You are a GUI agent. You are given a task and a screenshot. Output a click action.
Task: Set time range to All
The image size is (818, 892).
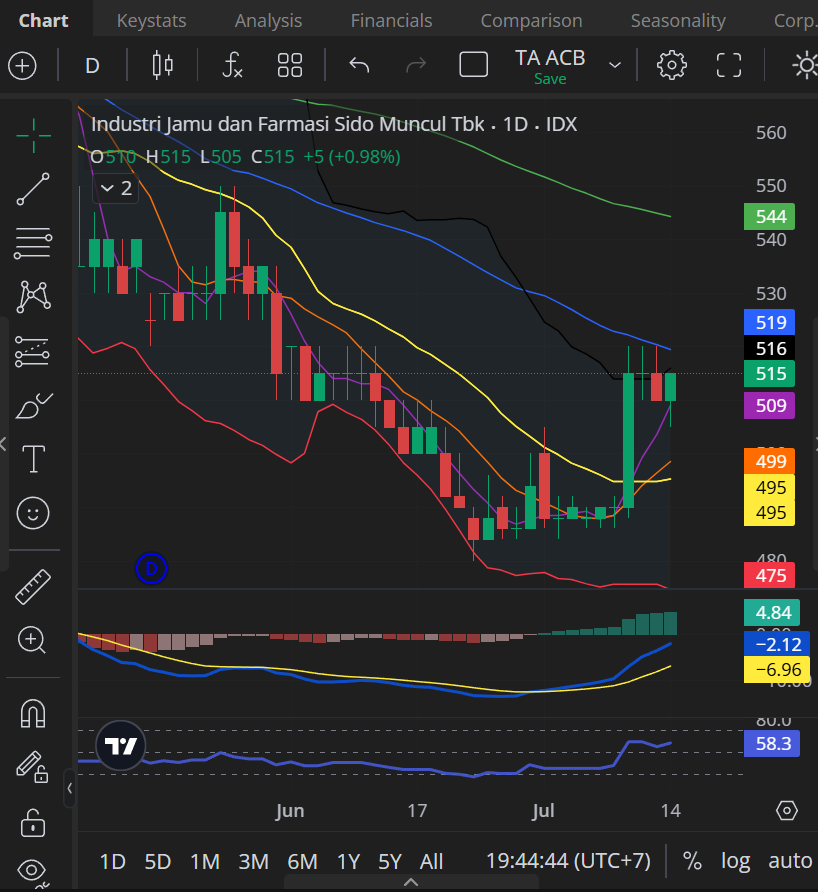pyautogui.click(x=431, y=861)
